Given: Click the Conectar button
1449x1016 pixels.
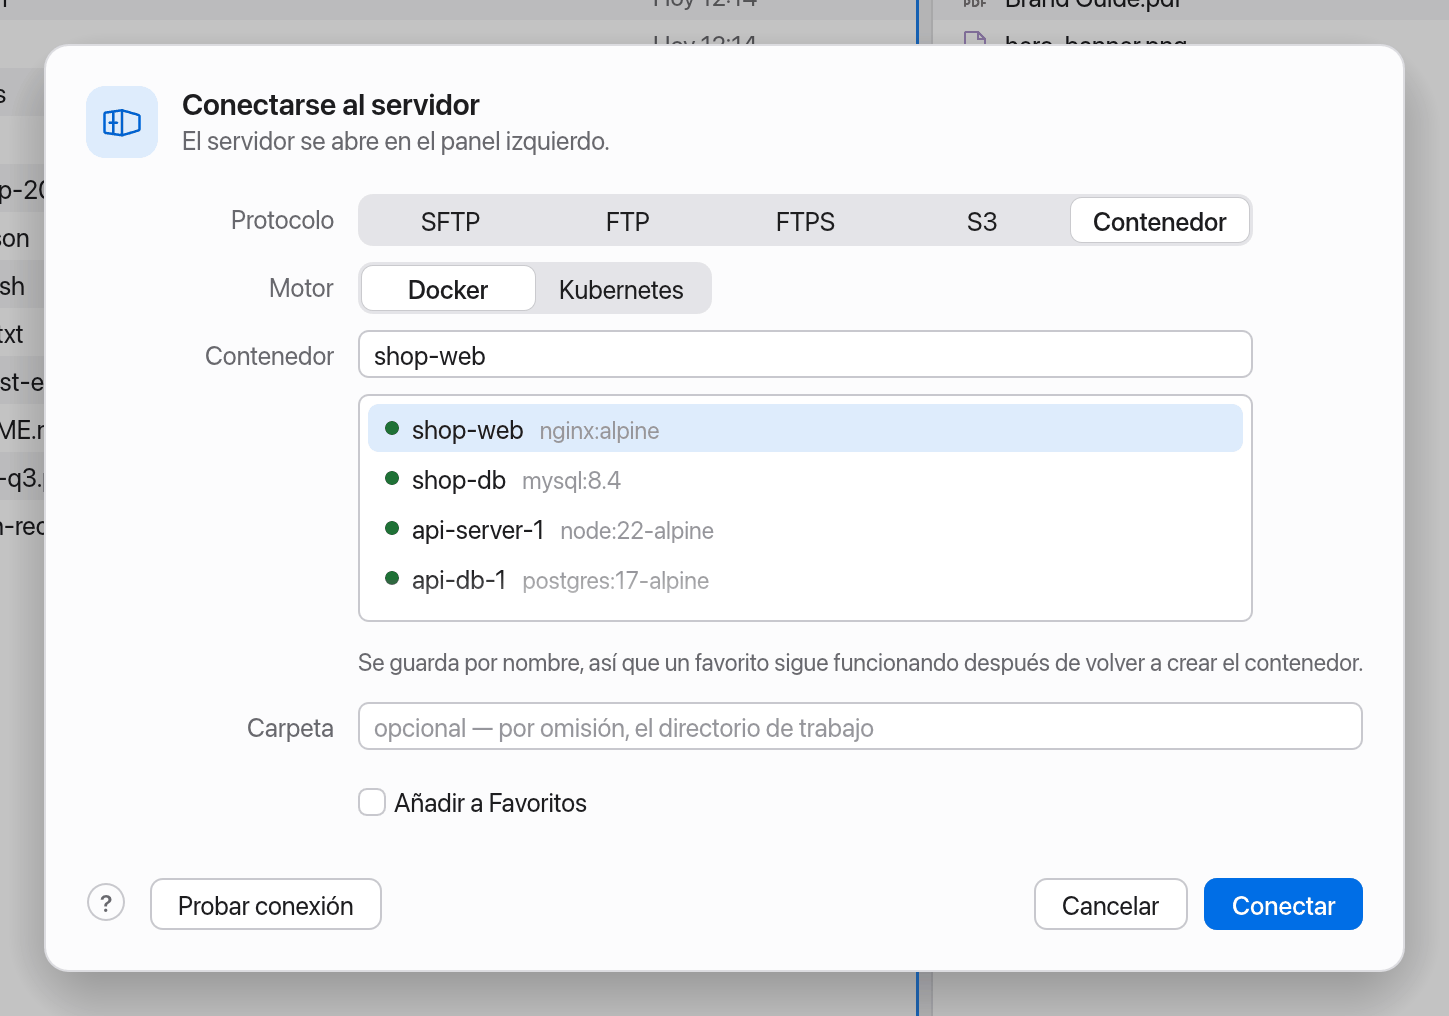Looking at the screenshot, I should (1283, 904).
